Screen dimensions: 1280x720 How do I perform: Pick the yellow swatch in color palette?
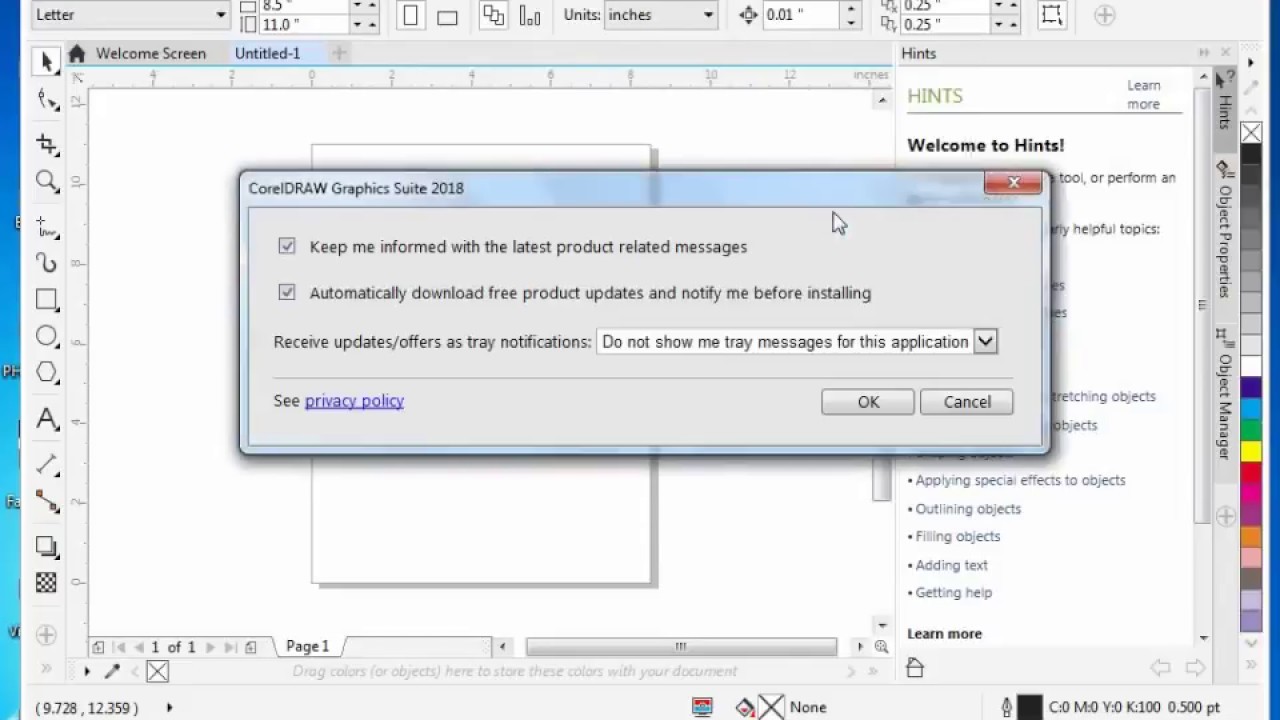(x=1251, y=451)
